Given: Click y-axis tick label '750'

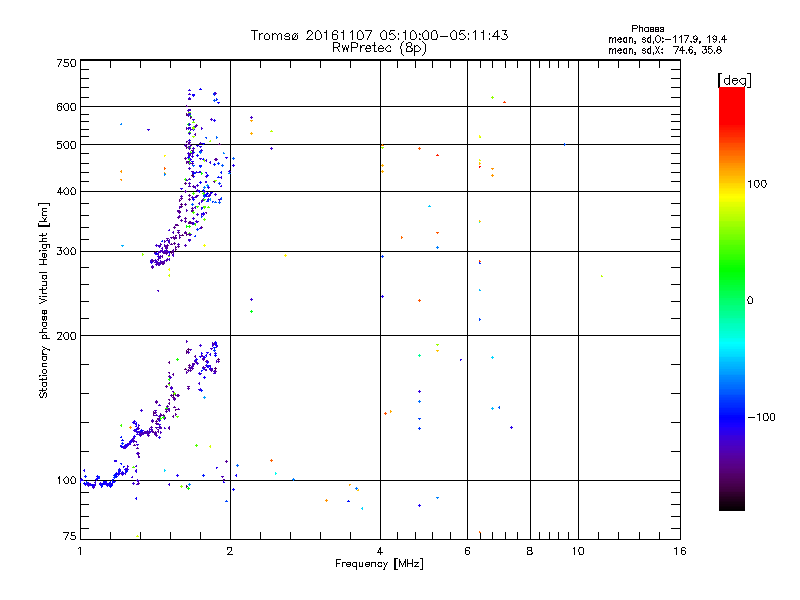Looking at the screenshot, I should (66, 63).
